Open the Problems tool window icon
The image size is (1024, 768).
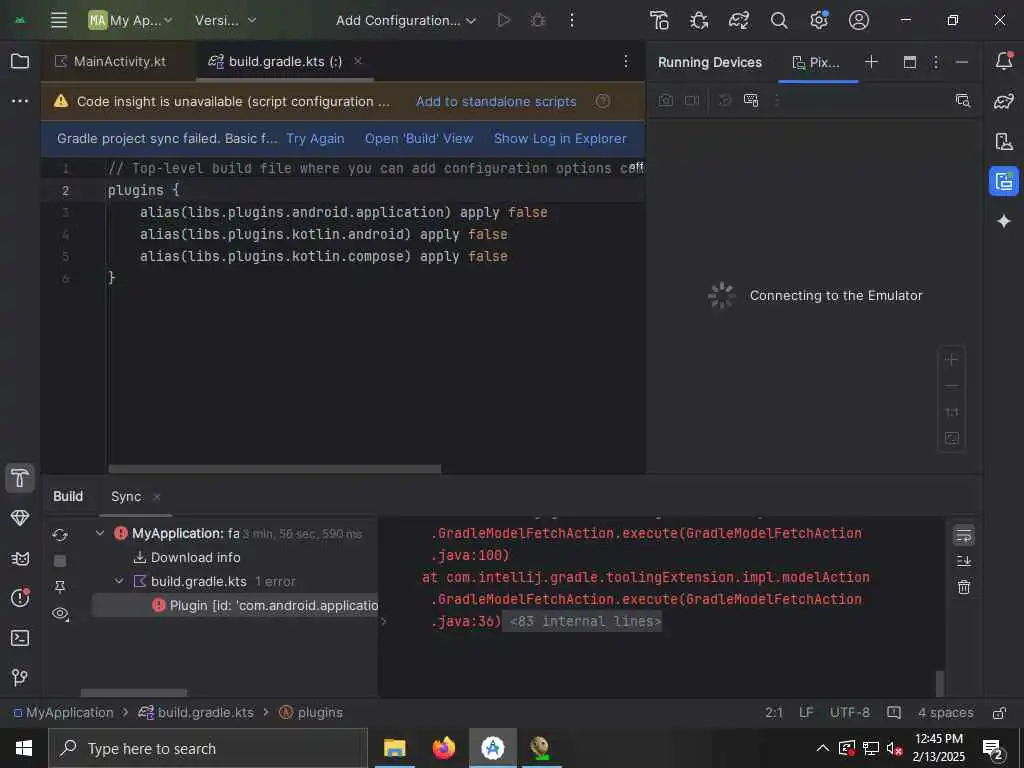(20, 598)
